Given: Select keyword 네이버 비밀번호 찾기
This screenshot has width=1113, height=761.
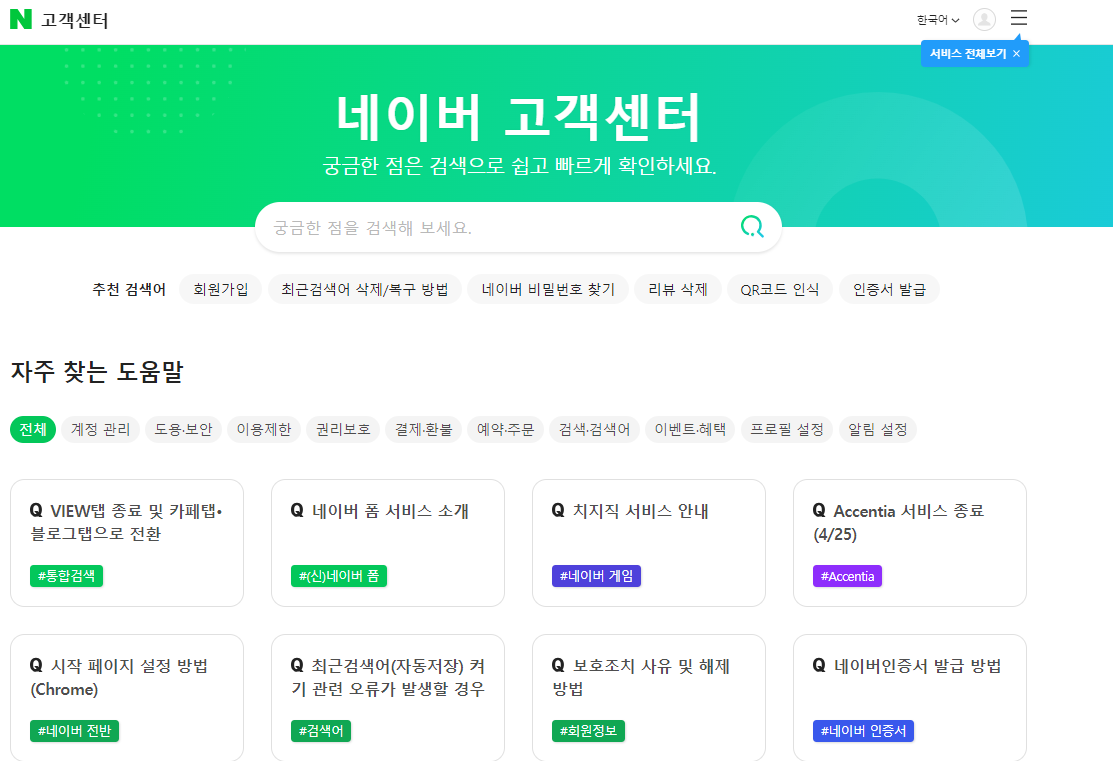Looking at the screenshot, I should click(548, 290).
